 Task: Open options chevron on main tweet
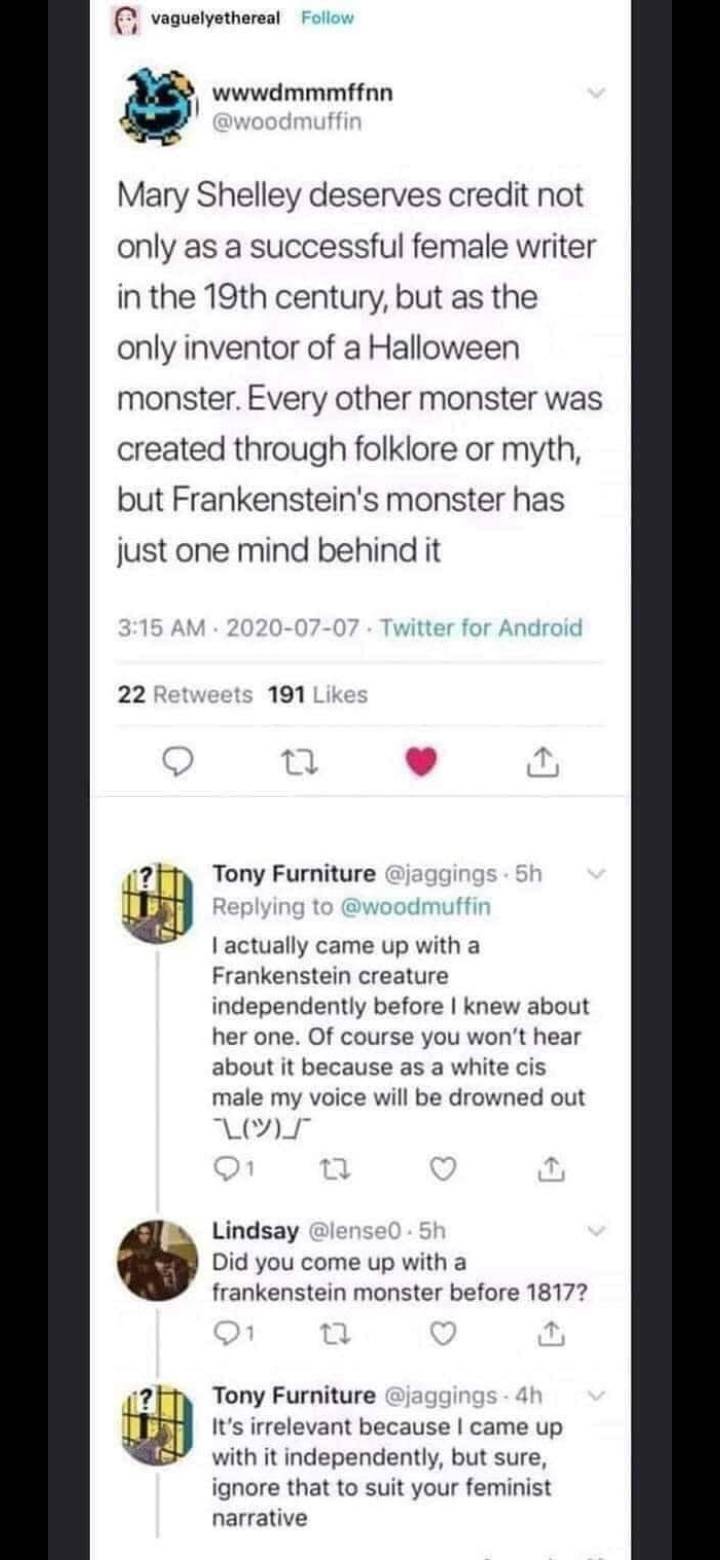point(596,93)
